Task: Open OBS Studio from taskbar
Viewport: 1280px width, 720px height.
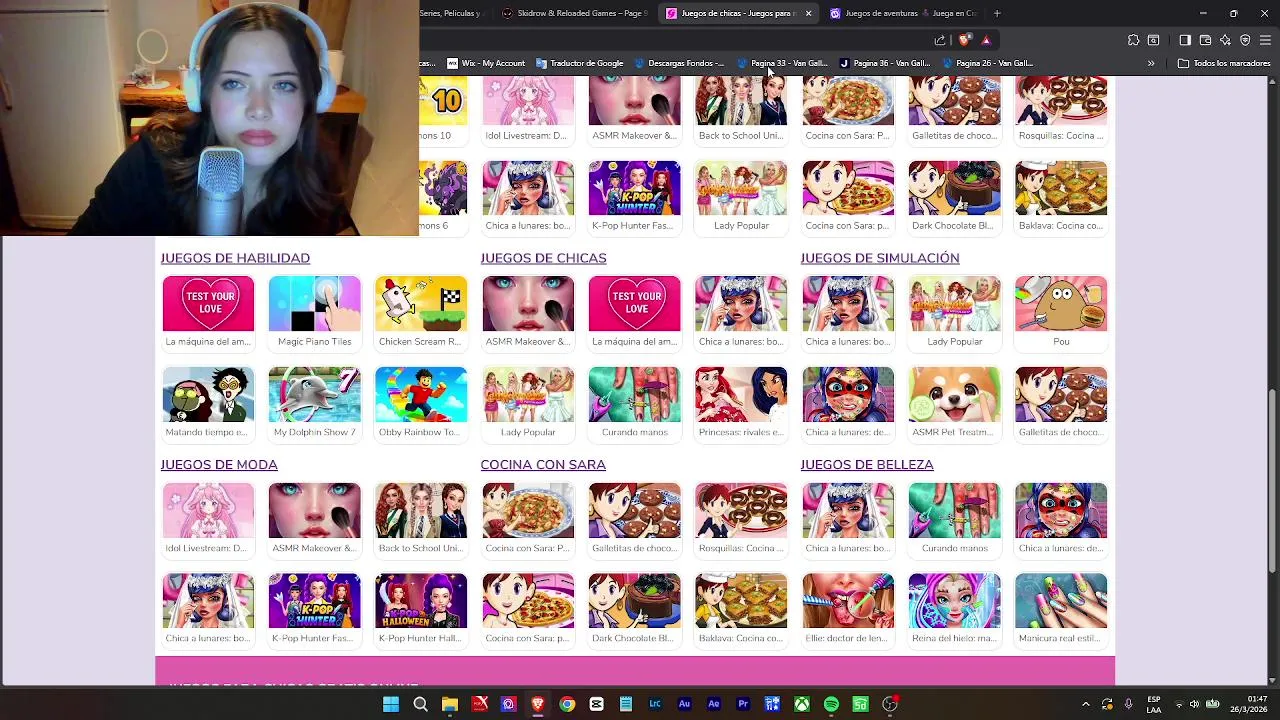Action: [x=889, y=704]
